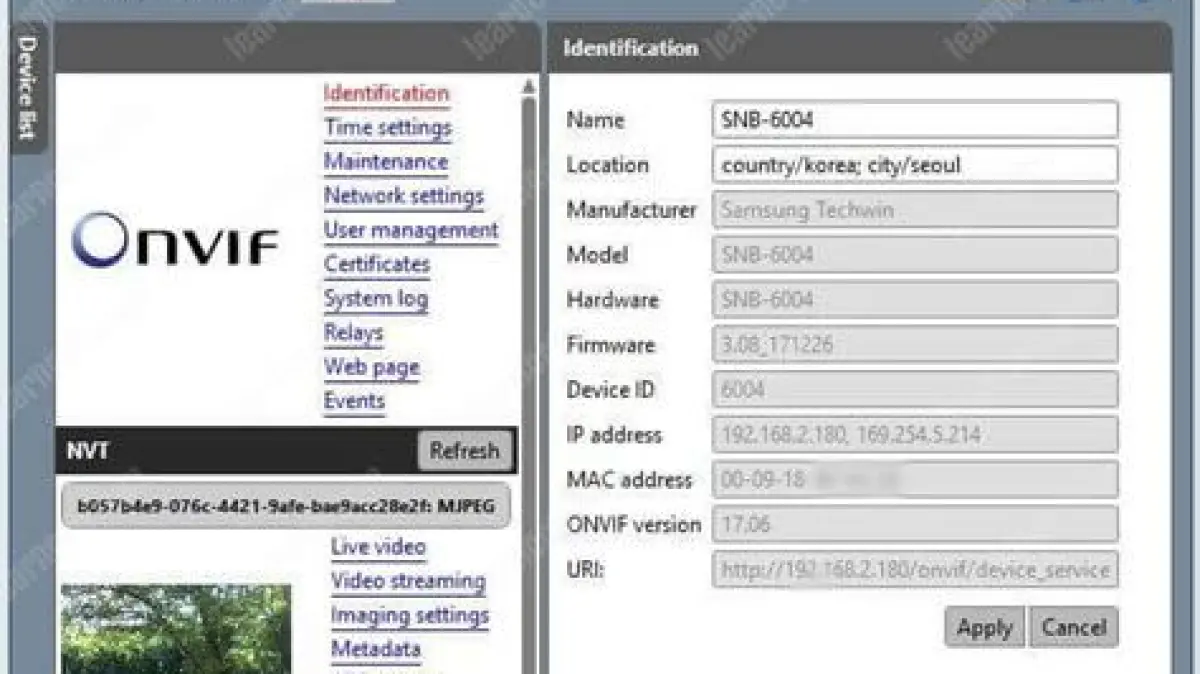Open Certificates page
The width and height of the screenshot is (1200, 674).
[376, 265]
